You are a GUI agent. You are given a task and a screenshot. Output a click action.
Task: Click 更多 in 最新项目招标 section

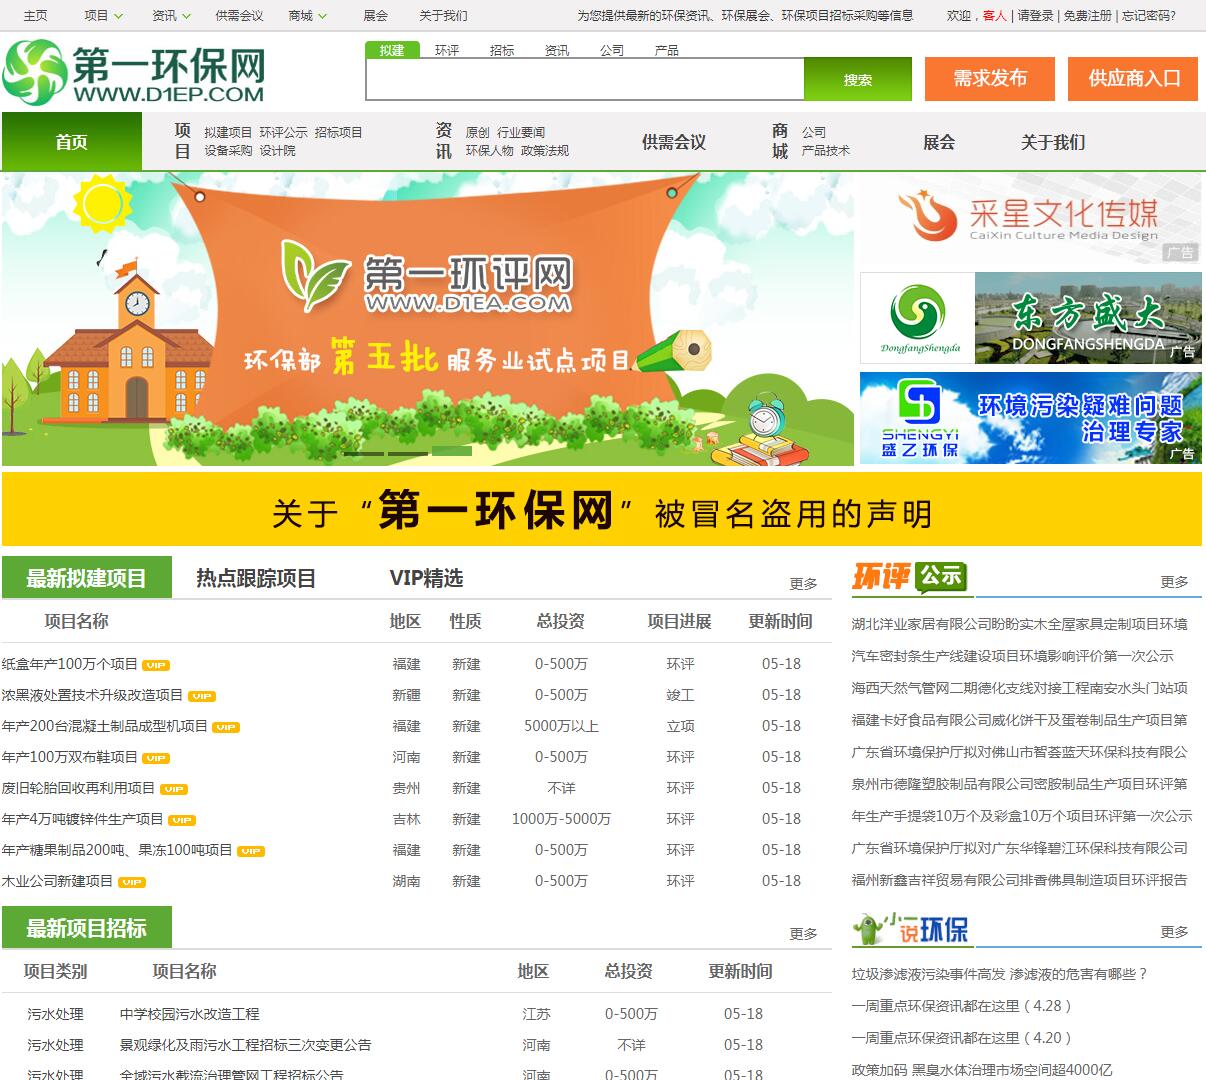pyautogui.click(x=803, y=933)
